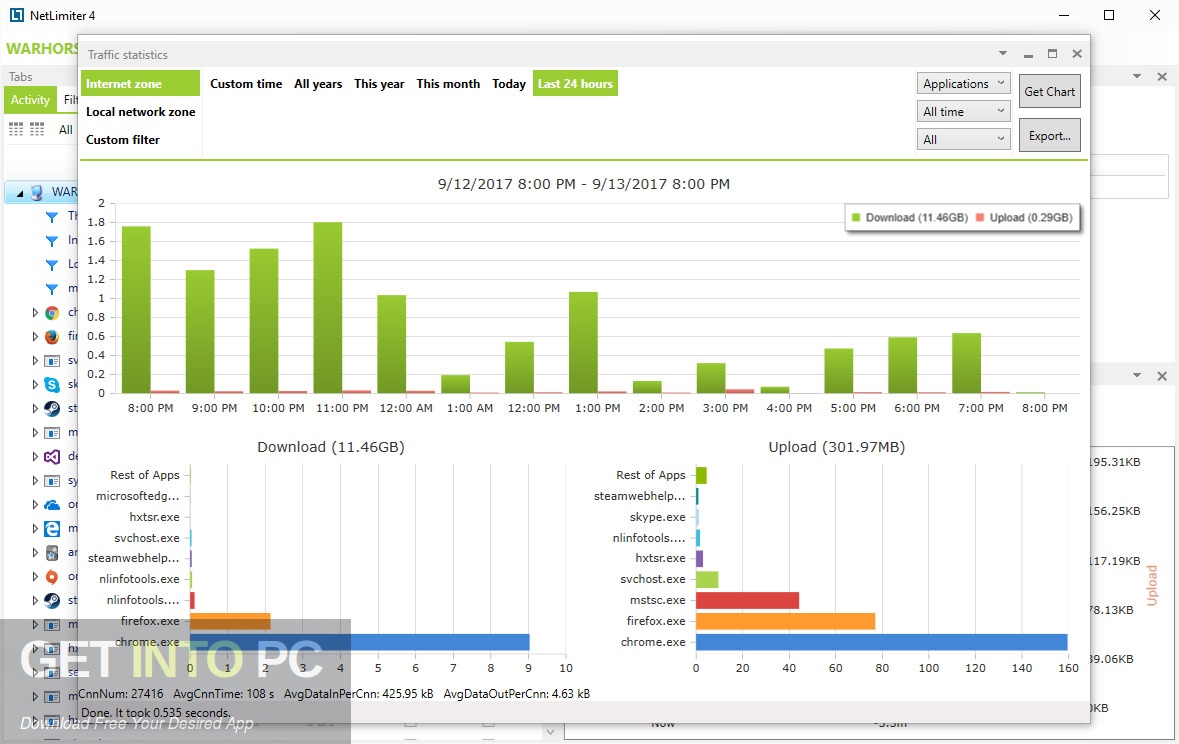
Task: Click the filter icon beside 'Lo'
Action: [x=52, y=265]
